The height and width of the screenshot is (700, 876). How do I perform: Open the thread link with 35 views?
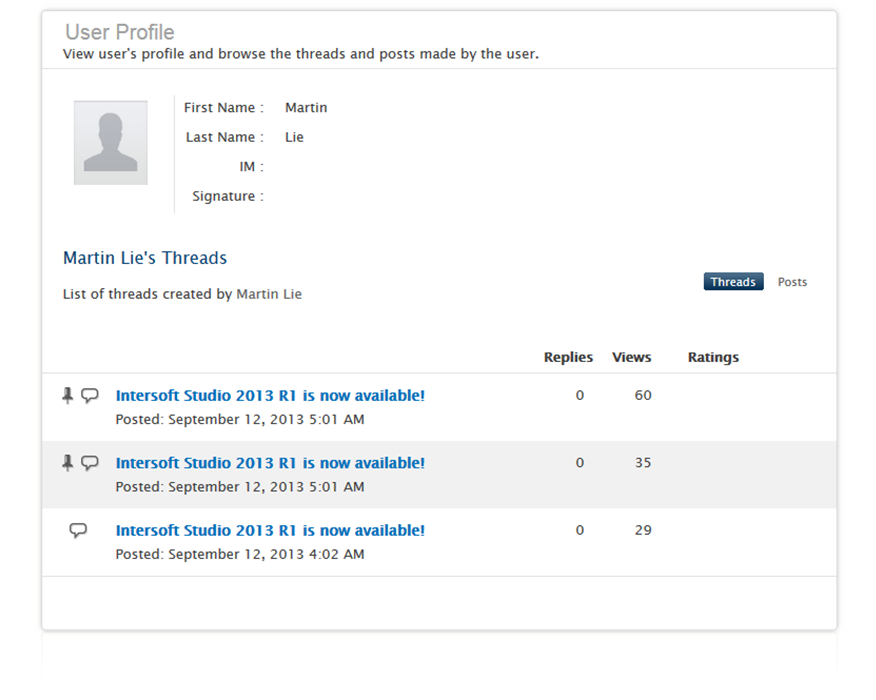270,463
